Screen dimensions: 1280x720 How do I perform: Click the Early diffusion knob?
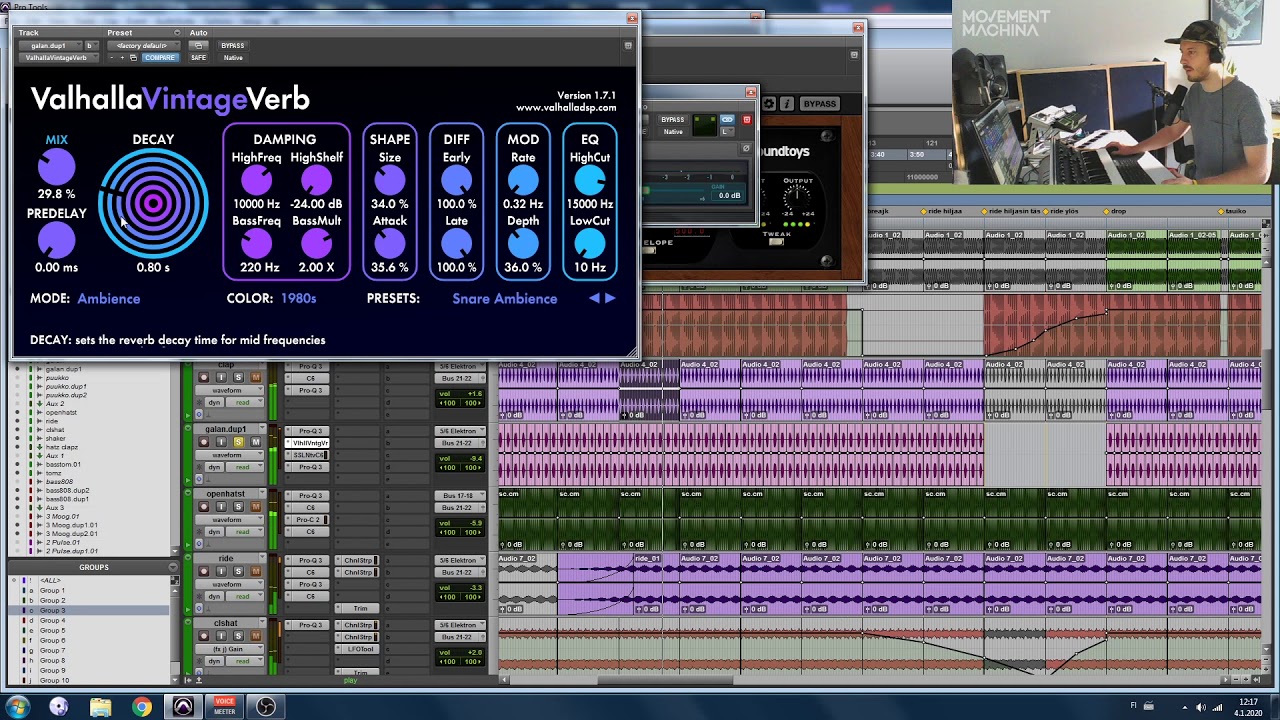[456, 181]
